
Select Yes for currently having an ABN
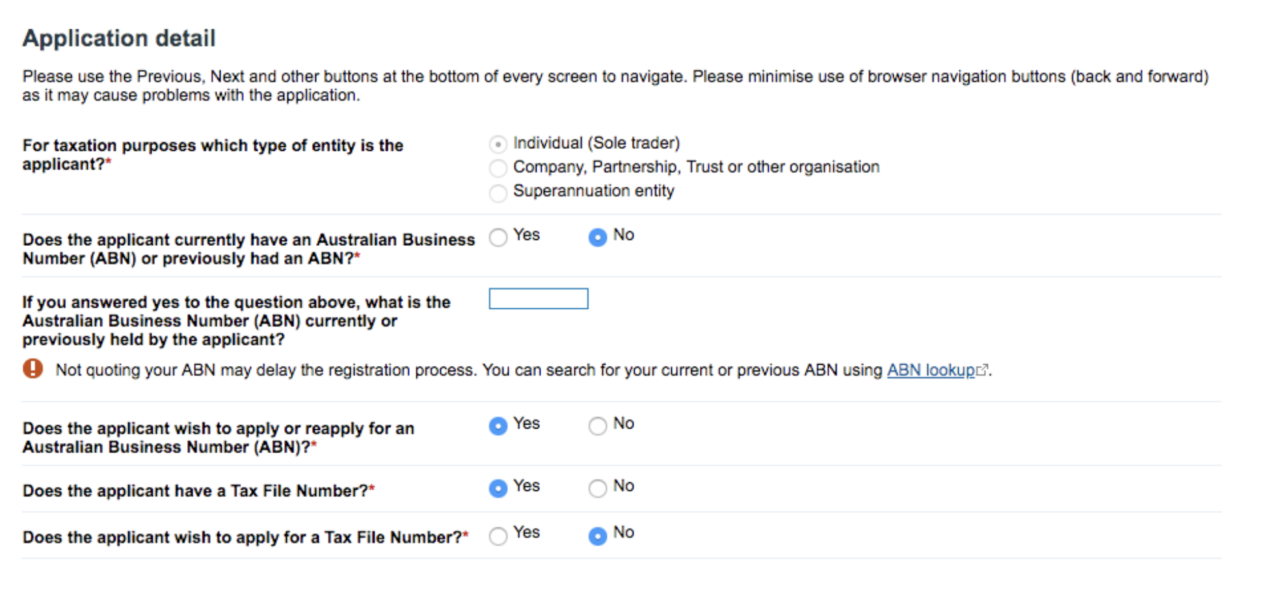(x=498, y=236)
